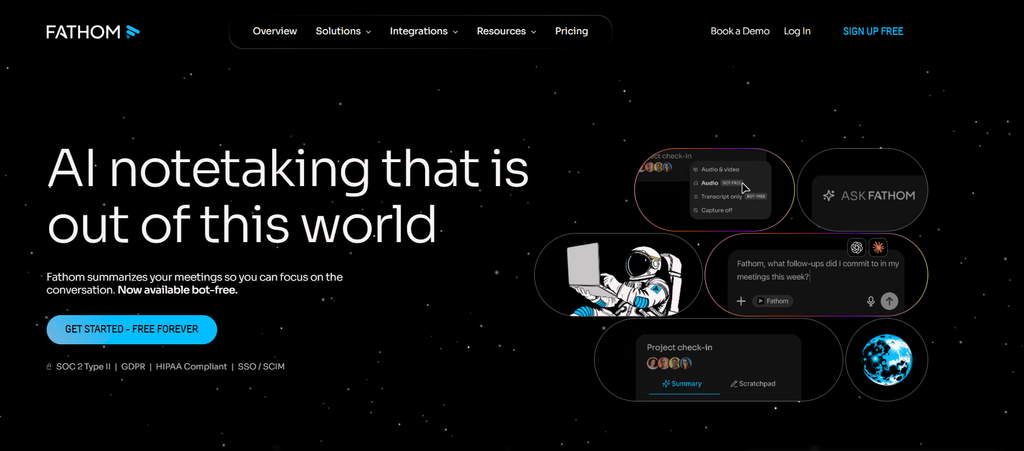Image resolution: width=1024 pixels, height=451 pixels.
Task: Select the Claude starburst icon
Action: [x=878, y=247]
